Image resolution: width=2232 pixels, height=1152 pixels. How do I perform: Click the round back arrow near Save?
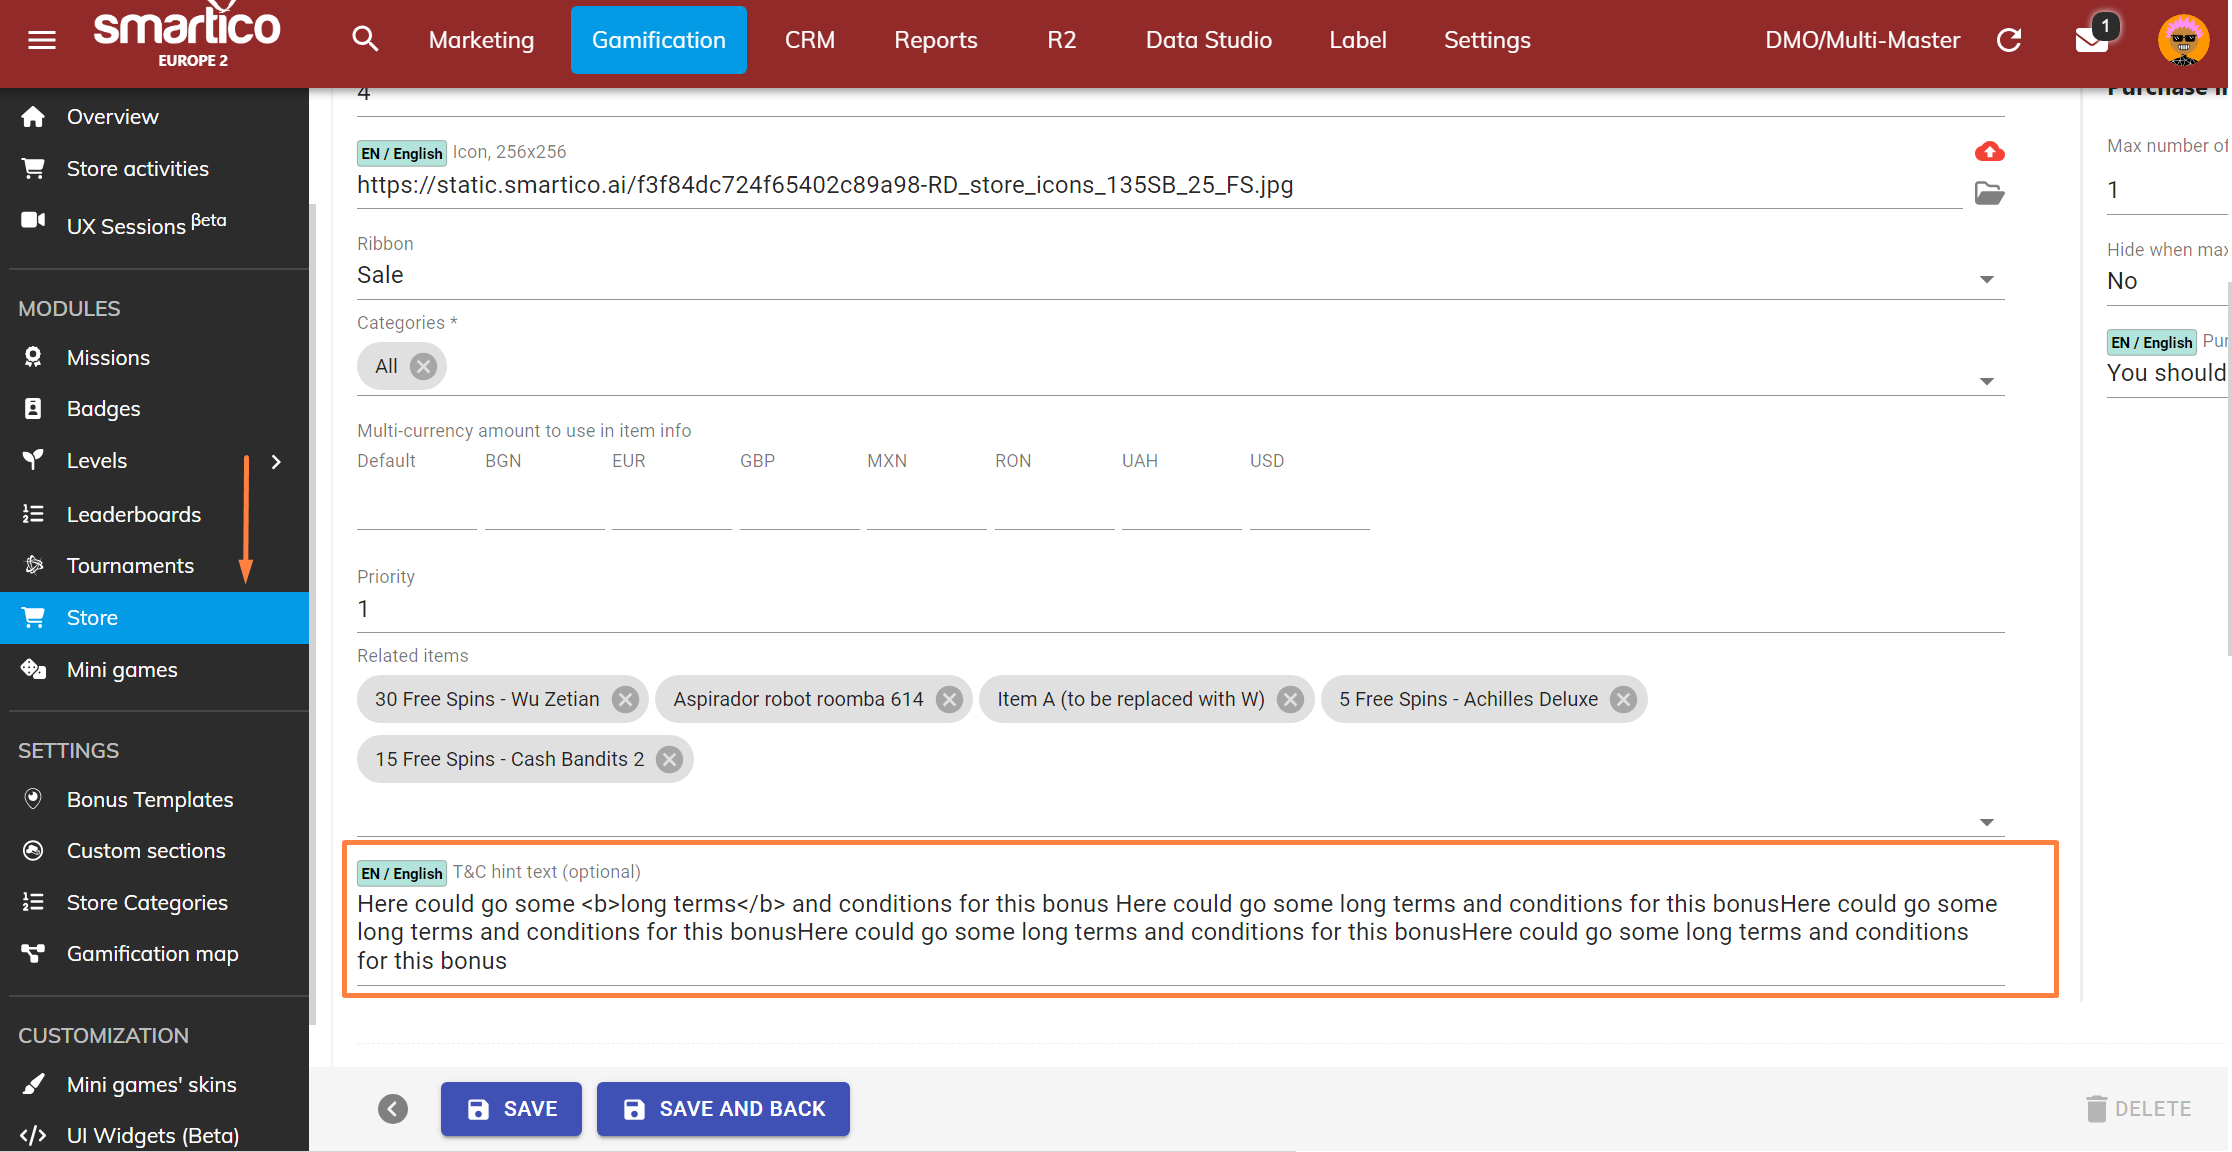coord(393,1108)
